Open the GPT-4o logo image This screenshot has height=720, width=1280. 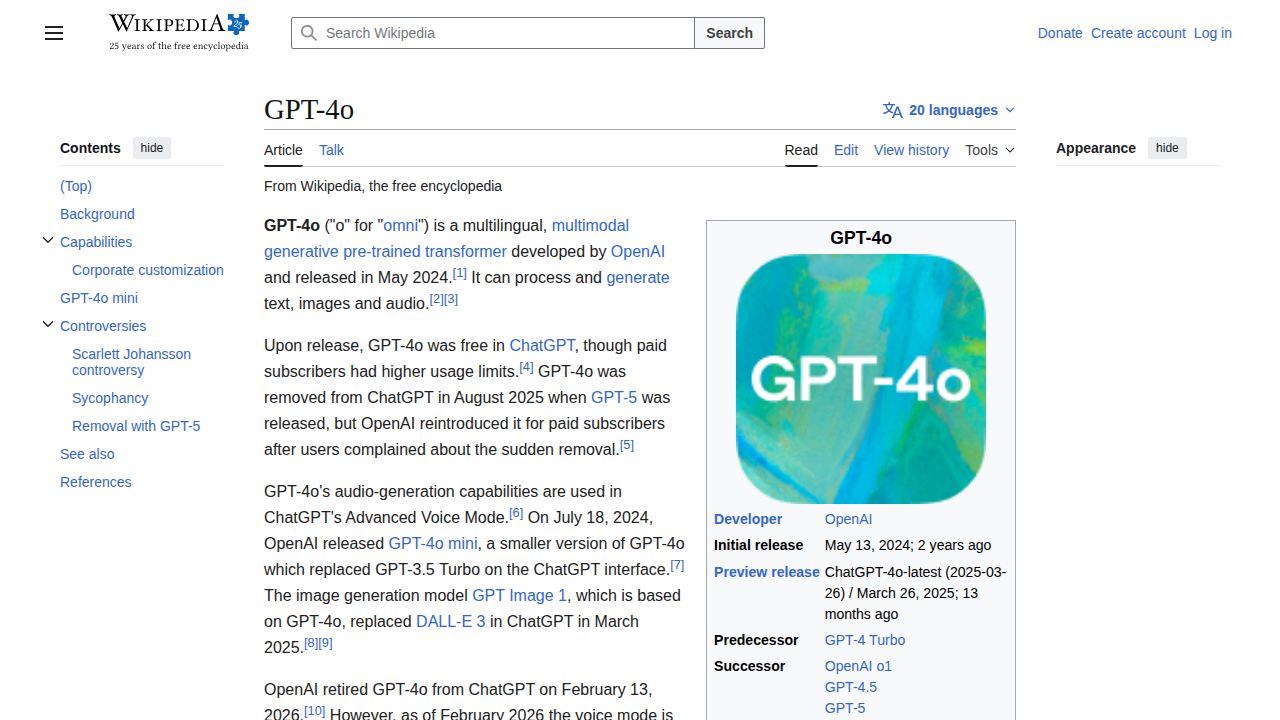(x=861, y=379)
